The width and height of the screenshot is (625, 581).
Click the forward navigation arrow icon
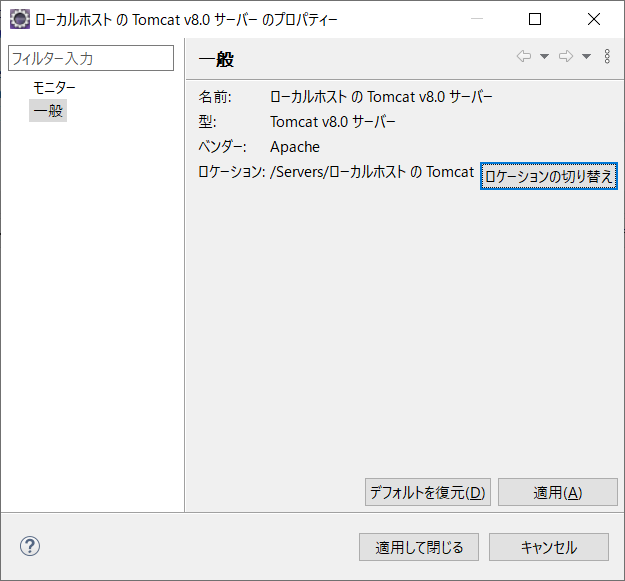(566, 56)
